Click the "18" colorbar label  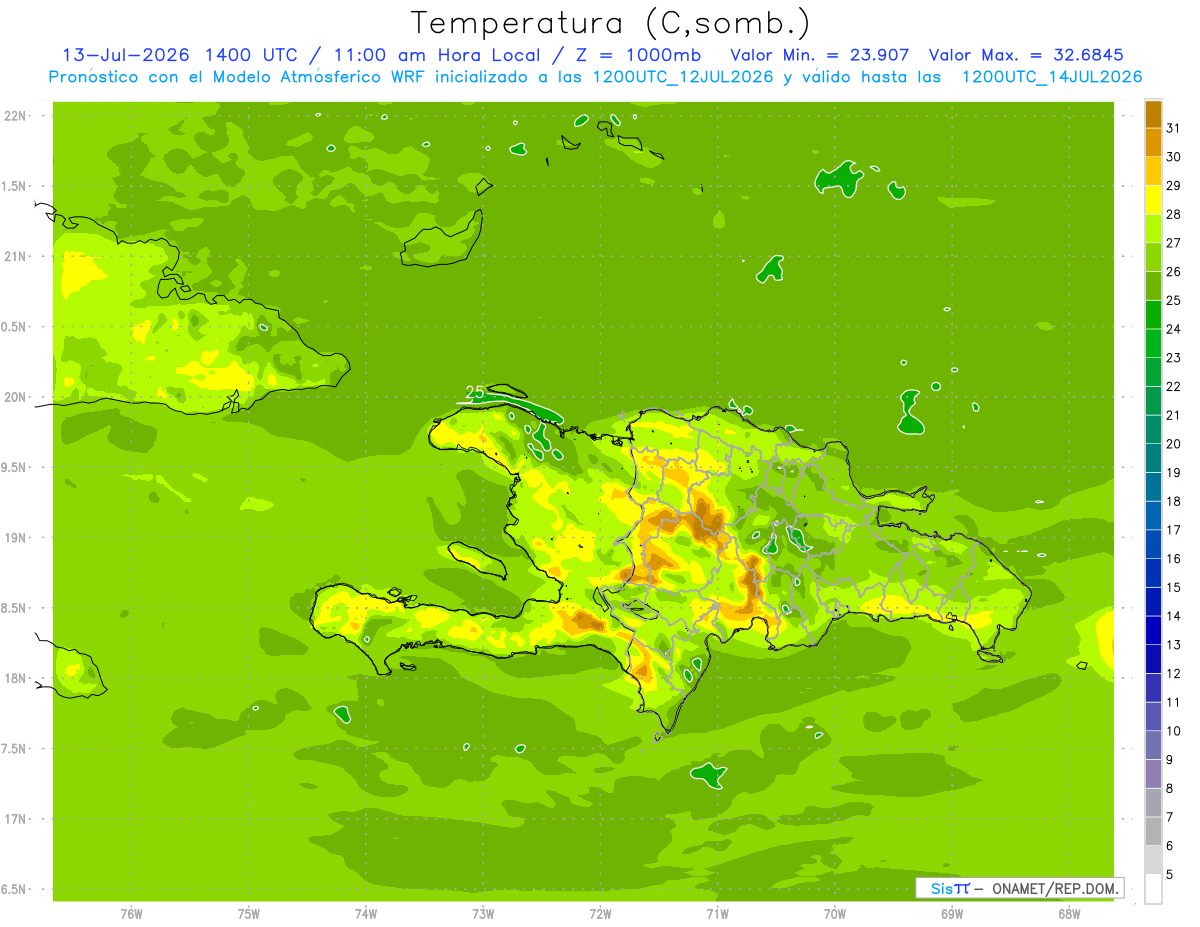(x=1174, y=501)
